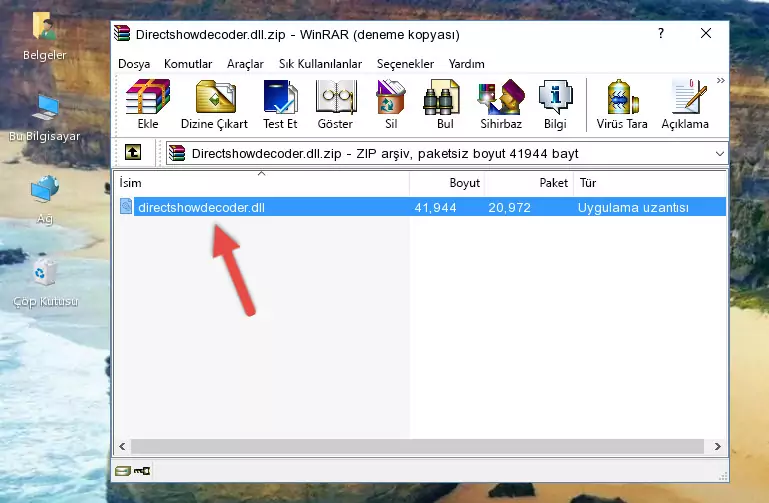Open the Seçenekler menu
769x503 pixels.
click(405, 64)
